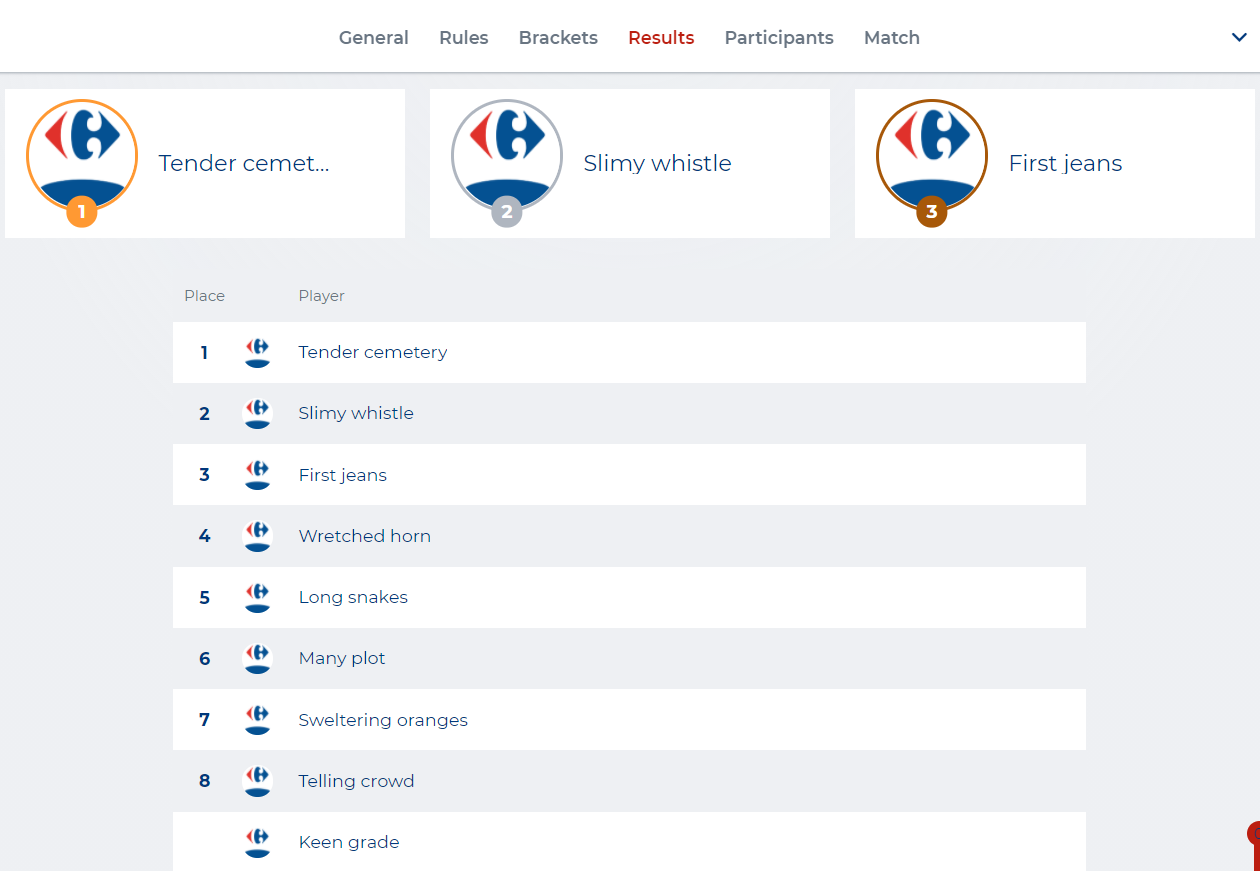Switch to the Rules tab
The height and width of the screenshot is (871, 1260).
tap(463, 38)
